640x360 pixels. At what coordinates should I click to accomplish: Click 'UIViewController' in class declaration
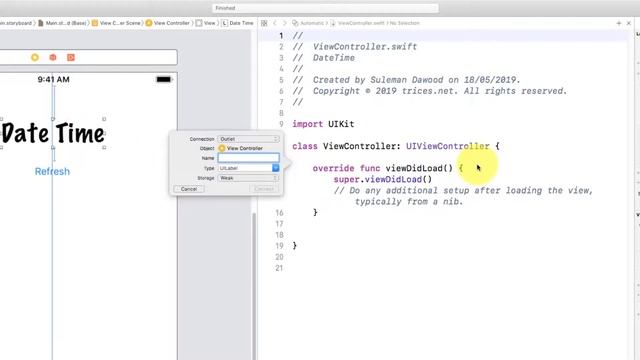pos(447,146)
